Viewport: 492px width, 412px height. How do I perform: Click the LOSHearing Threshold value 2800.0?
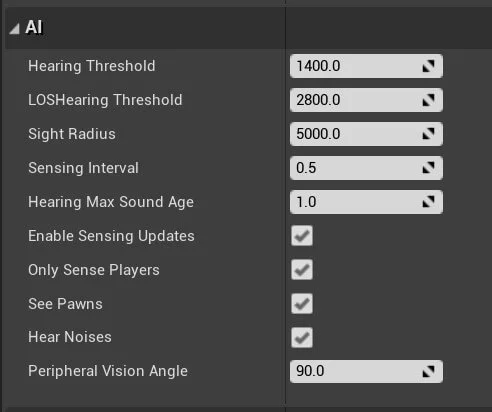click(x=366, y=100)
